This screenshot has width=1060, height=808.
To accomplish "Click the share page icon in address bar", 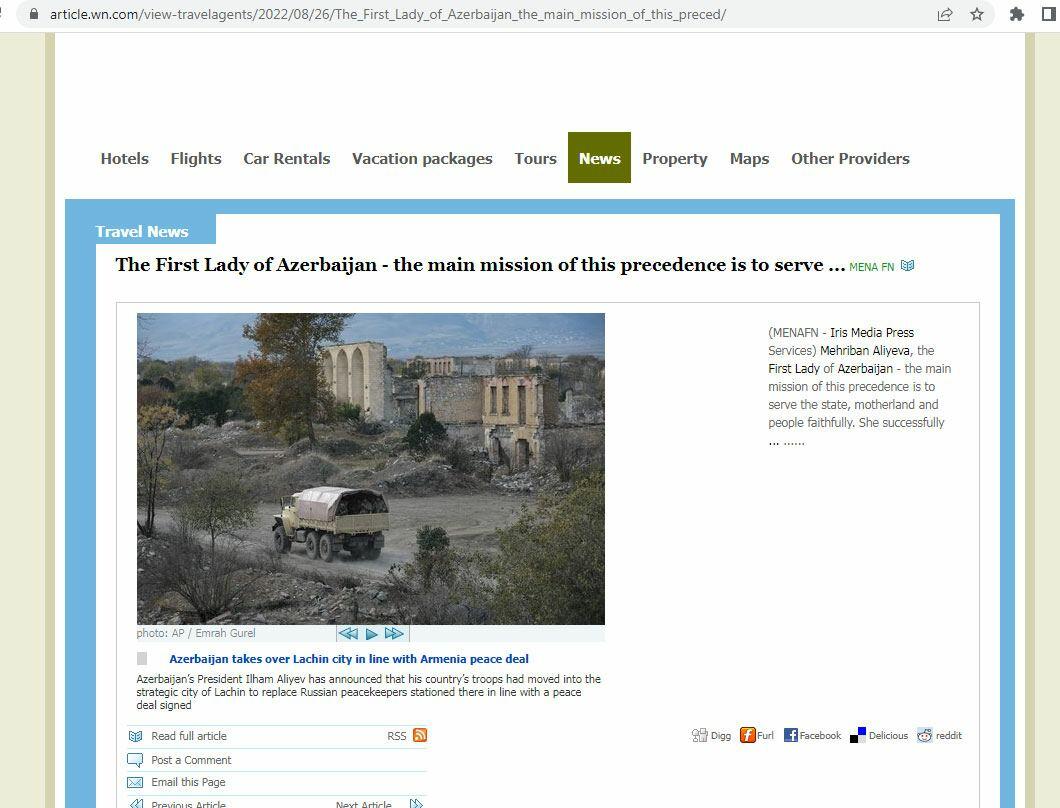I will pos(944,14).
